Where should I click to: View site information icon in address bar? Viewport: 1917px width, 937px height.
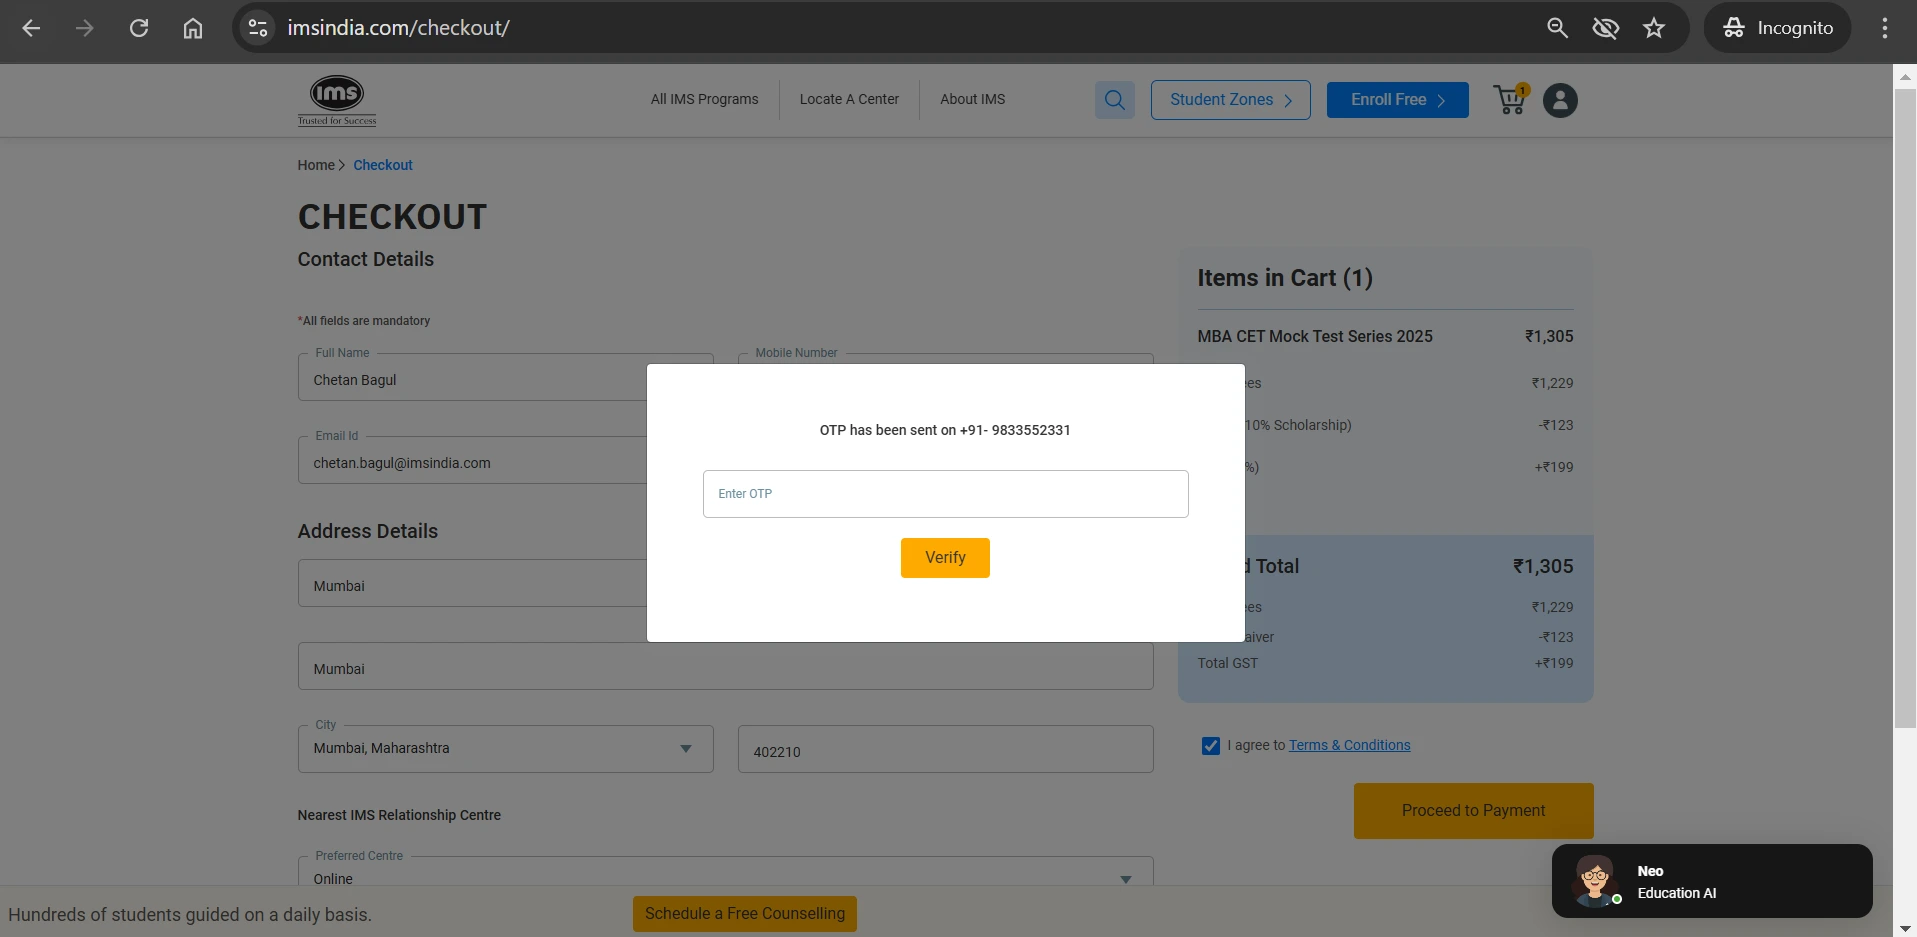258,28
